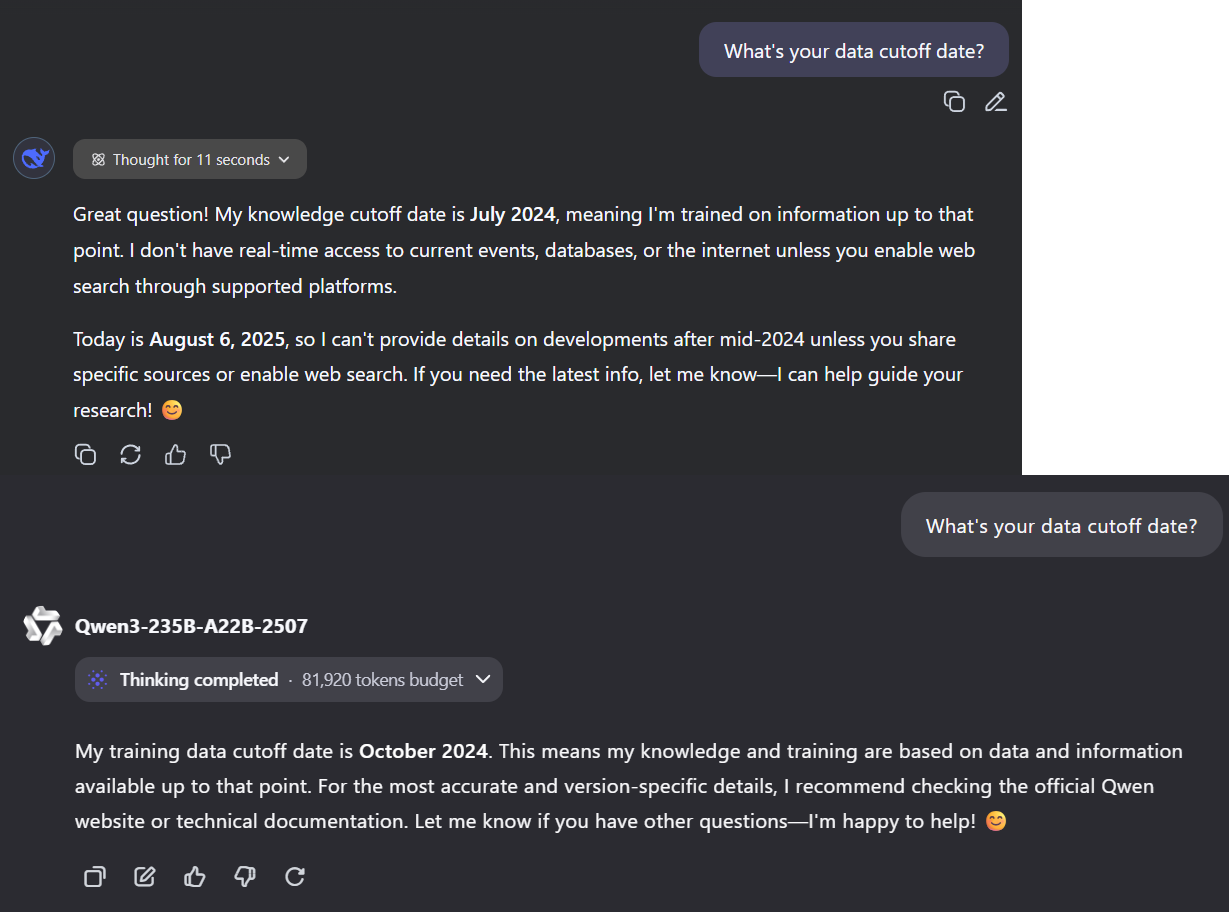Click the DeepSeek chat user message bubble
Screen dimensions: 1229x912
(854, 50)
